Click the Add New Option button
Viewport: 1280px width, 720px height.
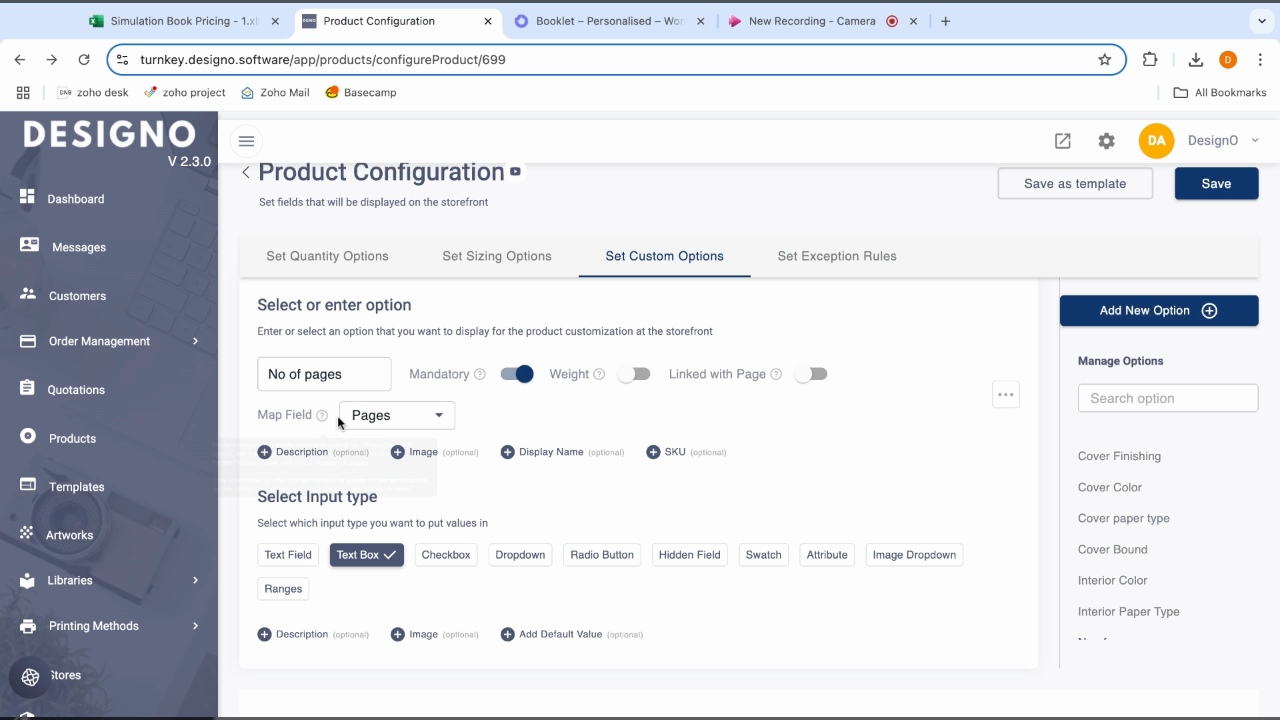(1158, 311)
